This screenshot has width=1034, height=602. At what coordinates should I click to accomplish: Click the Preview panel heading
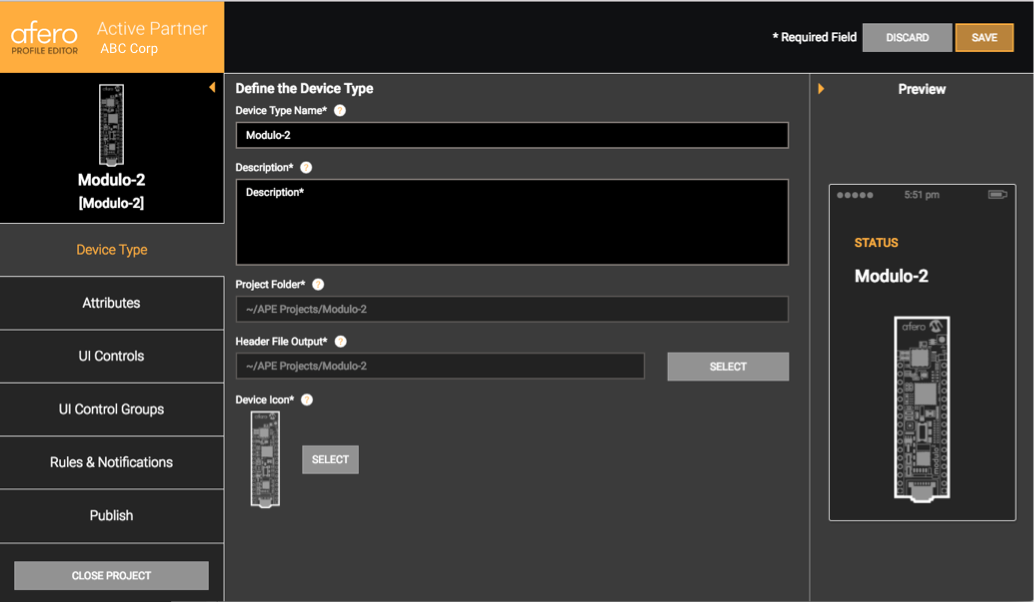click(x=922, y=89)
